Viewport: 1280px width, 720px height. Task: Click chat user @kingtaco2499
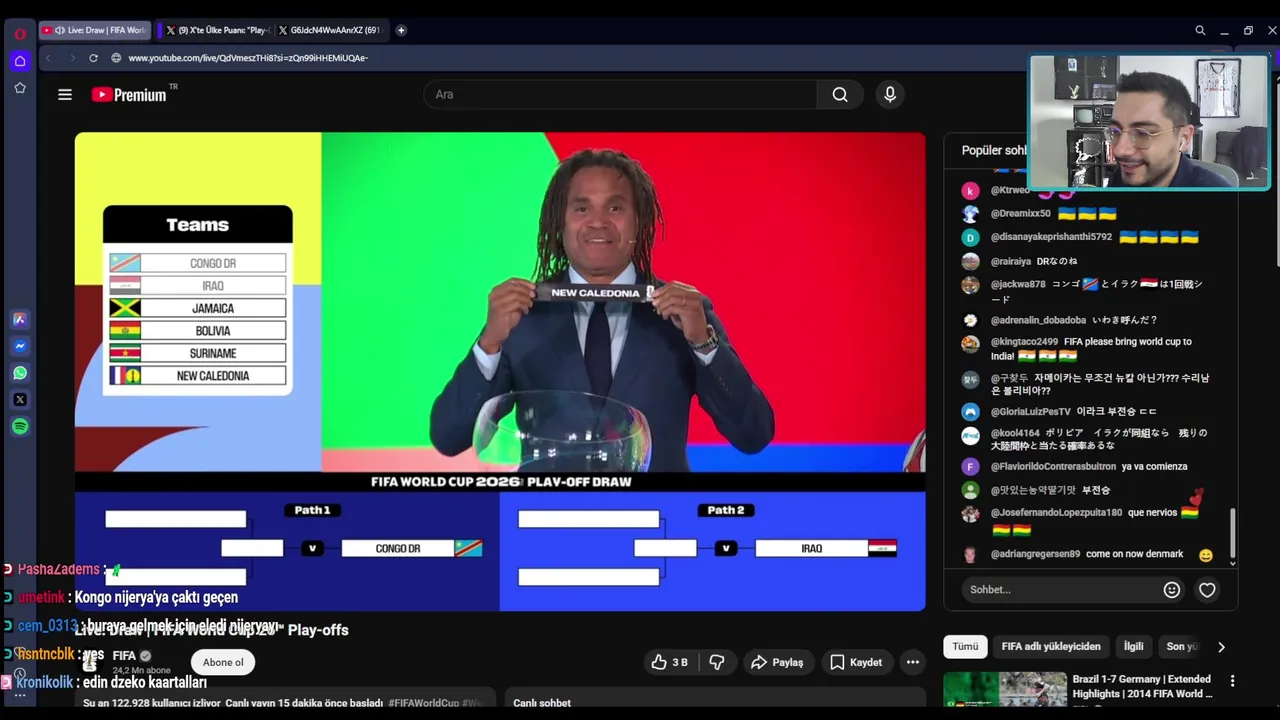[1024, 342]
